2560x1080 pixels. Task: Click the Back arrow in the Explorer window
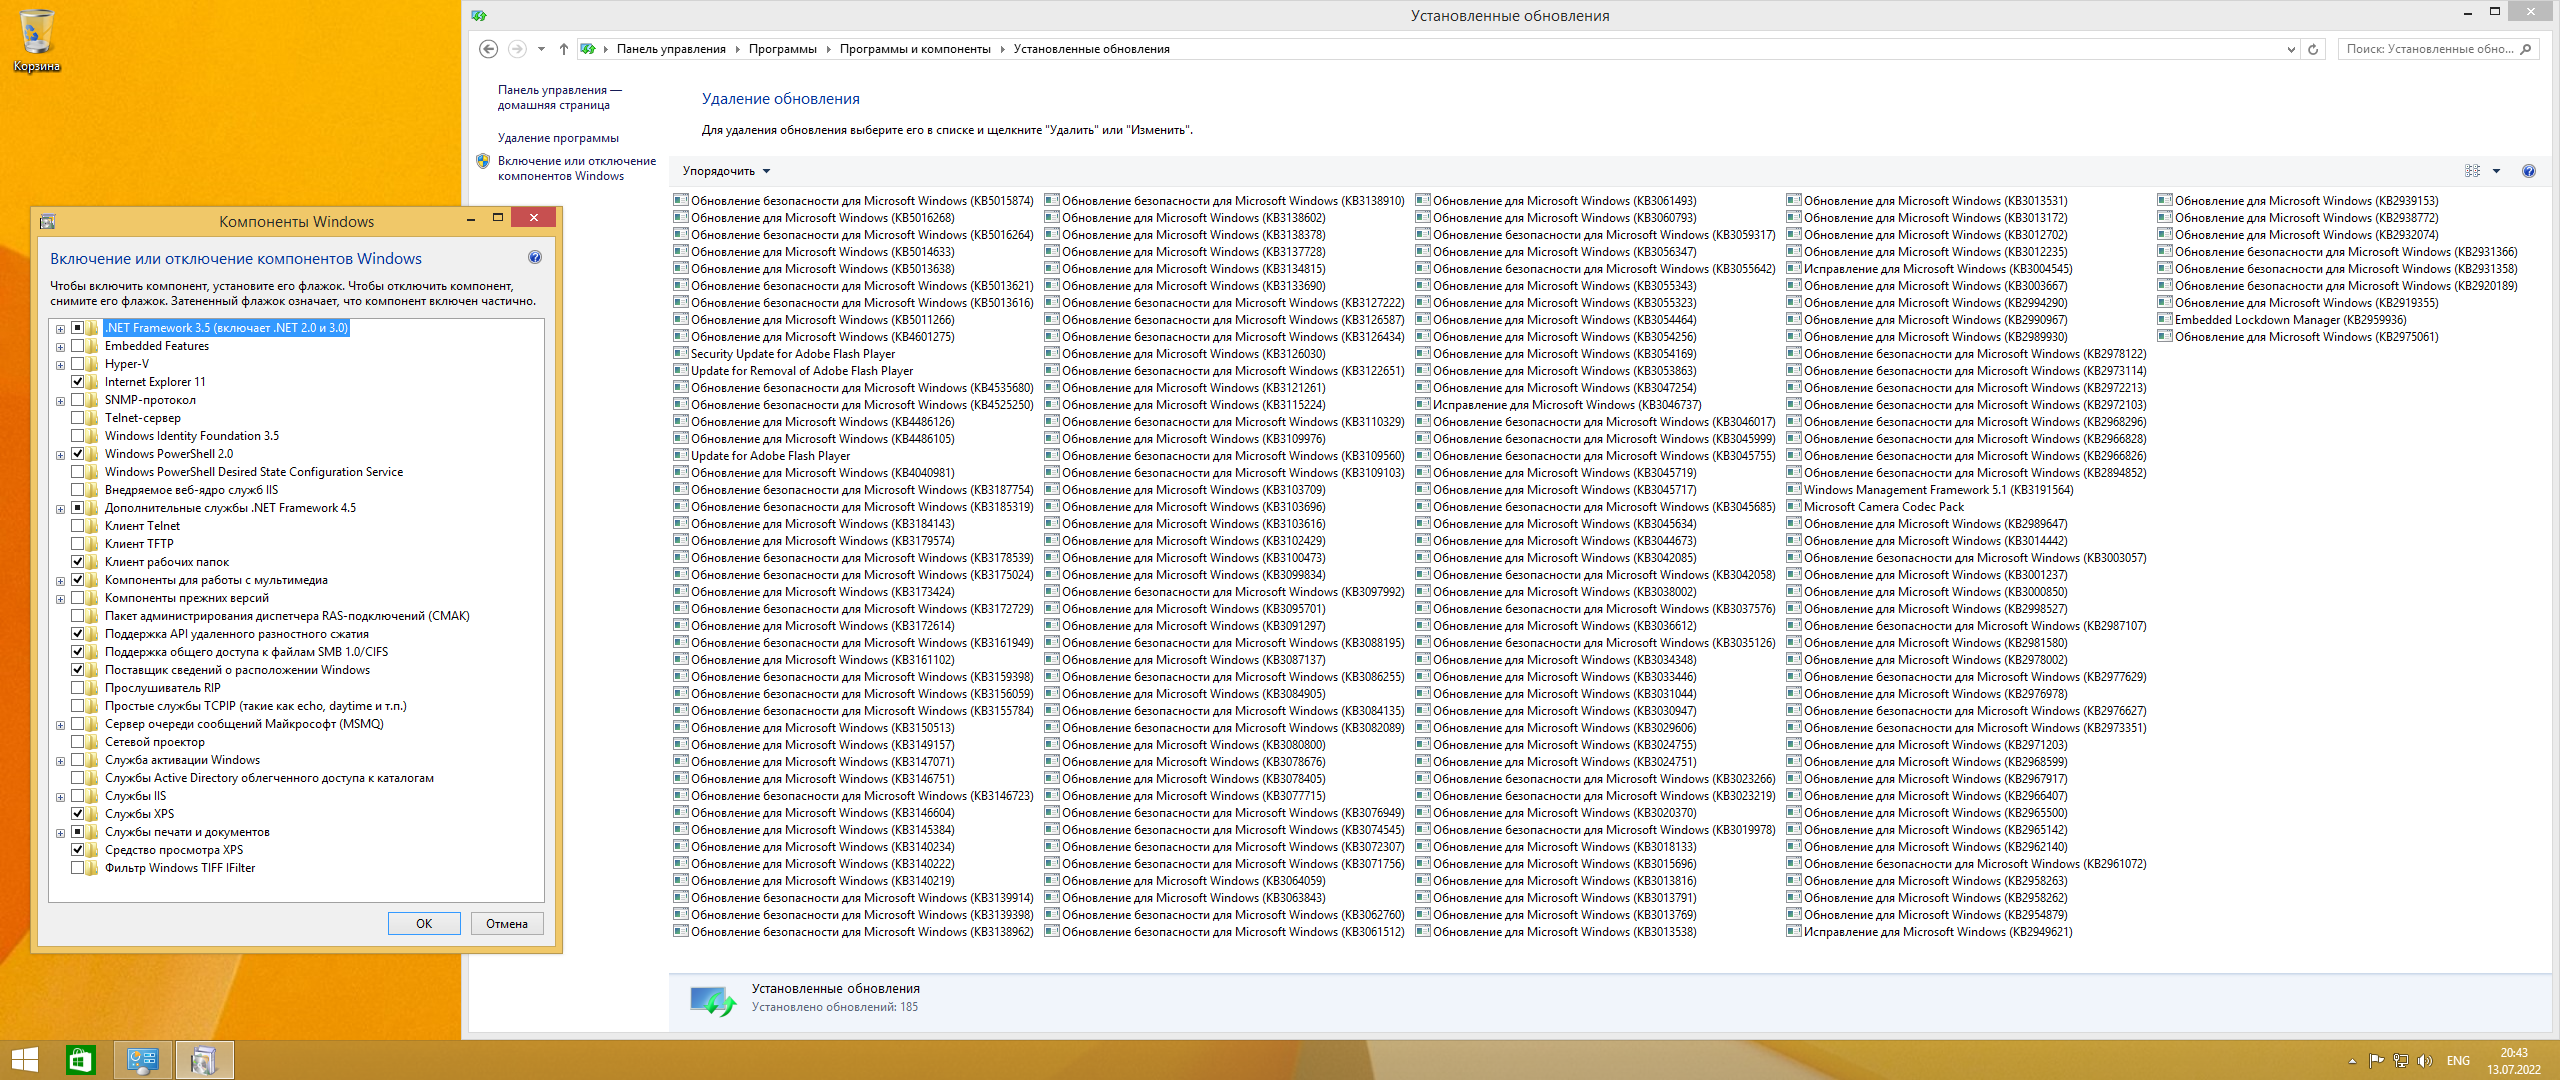click(x=488, y=49)
